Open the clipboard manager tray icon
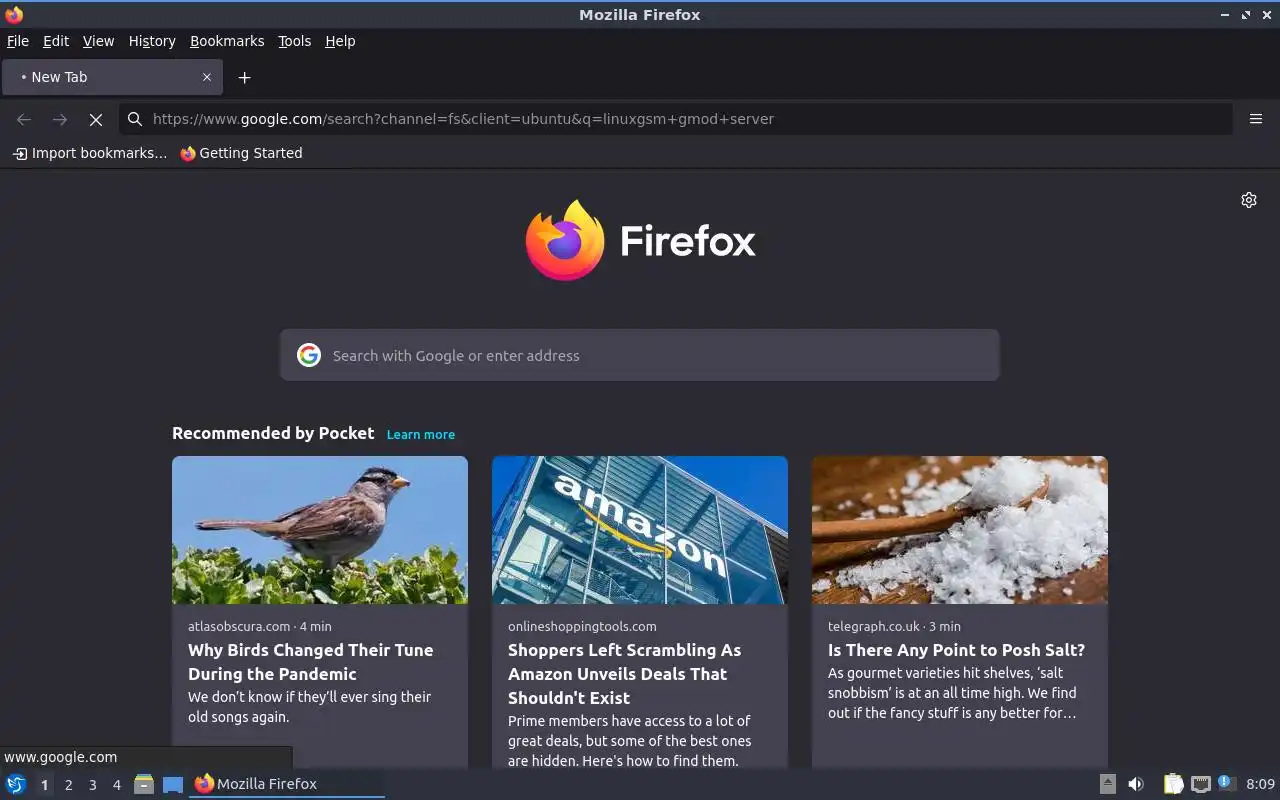The image size is (1280, 800). (1173, 784)
